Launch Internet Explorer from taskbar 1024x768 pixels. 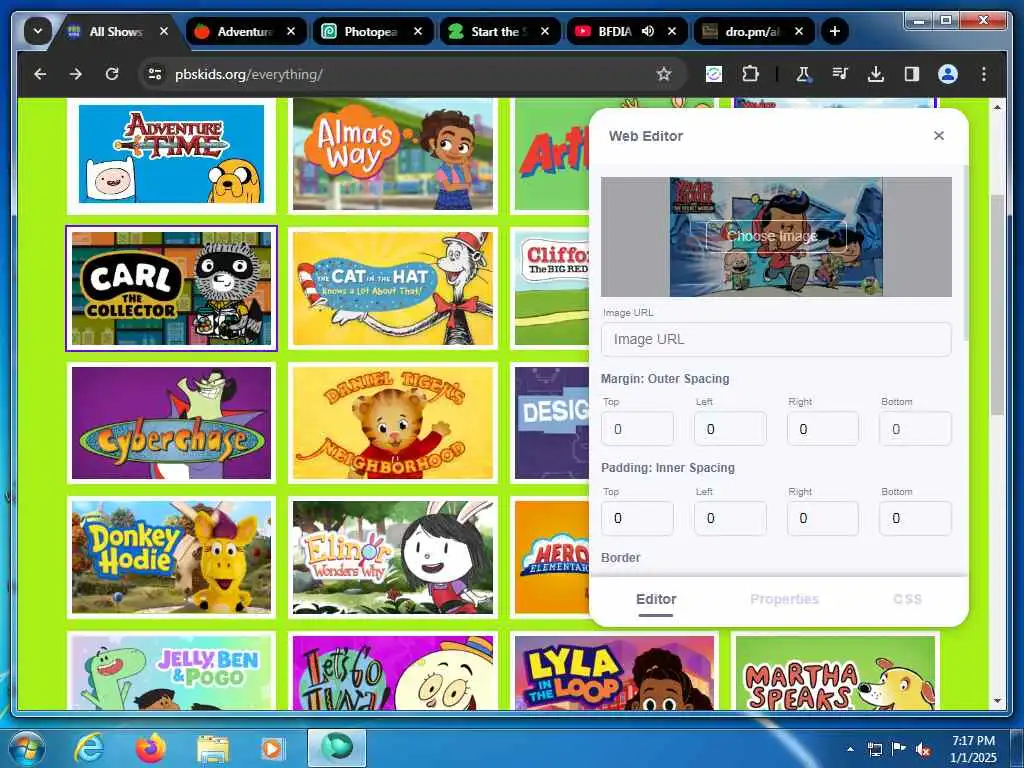(x=89, y=748)
